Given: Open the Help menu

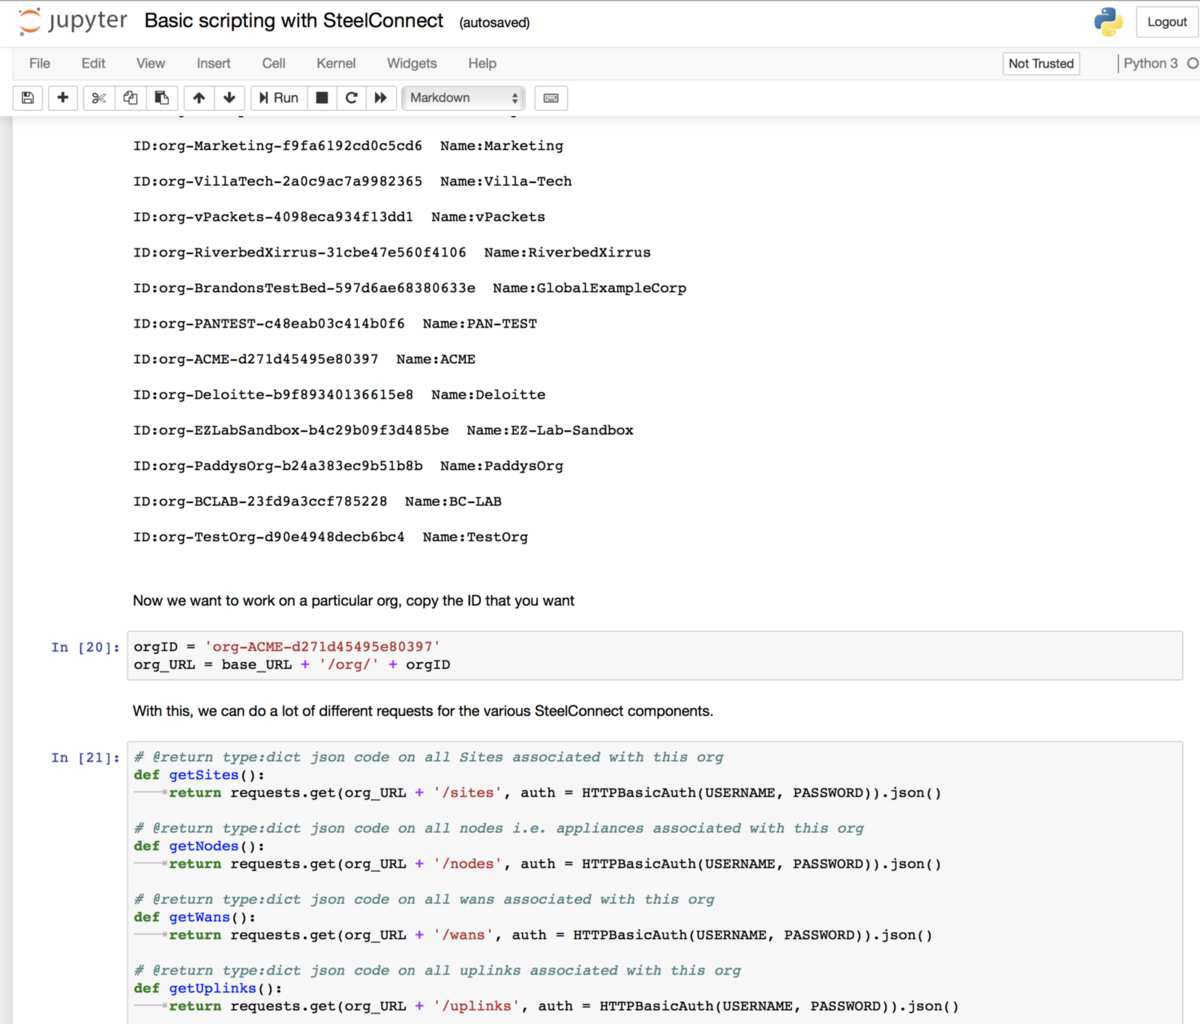Looking at the screenshot, I should point(482,63).
